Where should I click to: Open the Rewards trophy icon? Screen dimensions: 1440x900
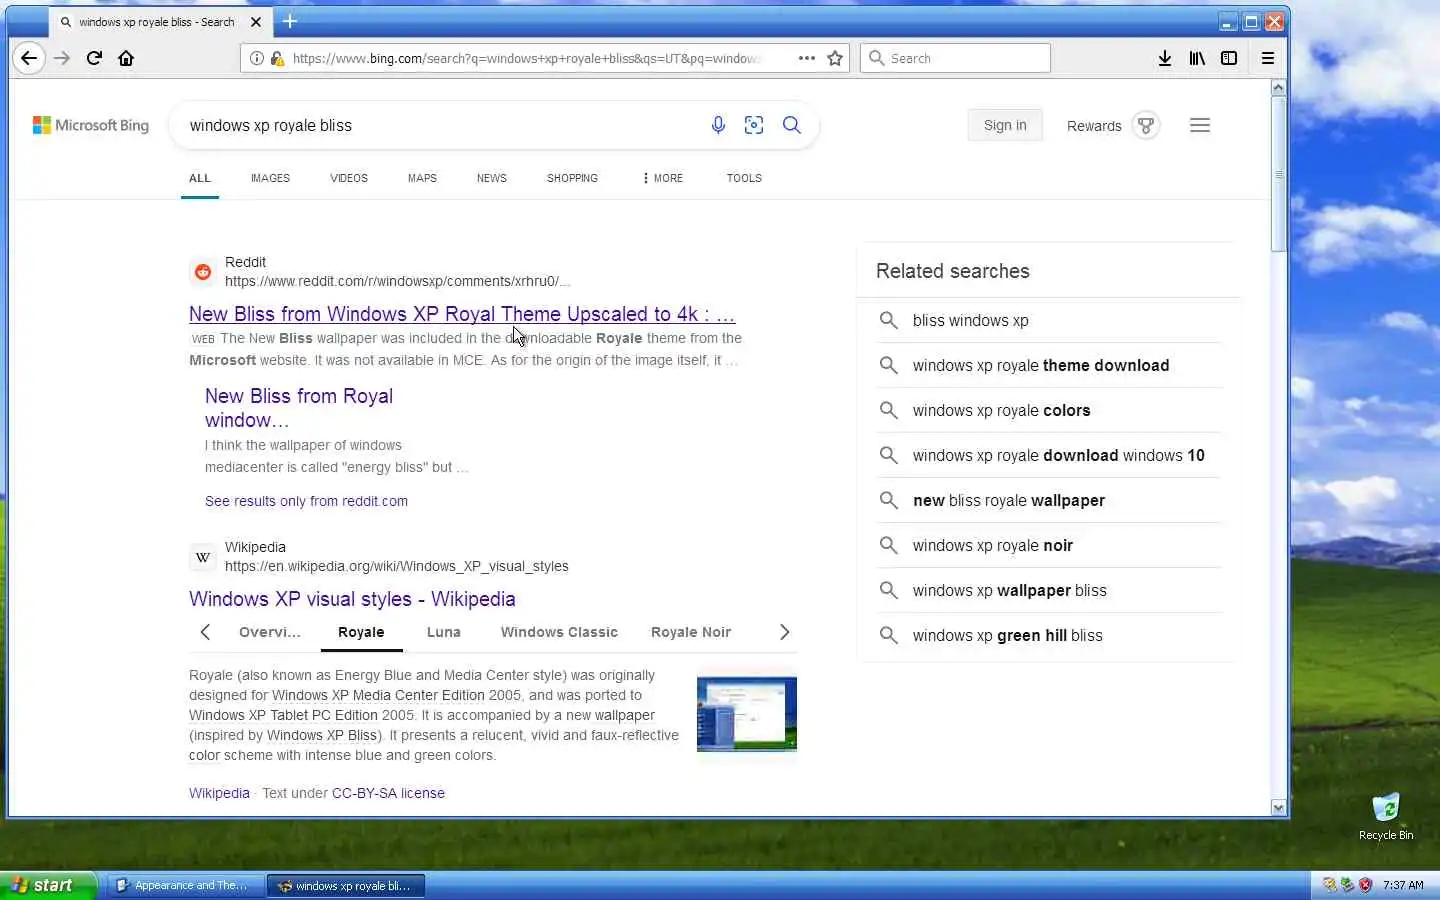[1146, 125]
